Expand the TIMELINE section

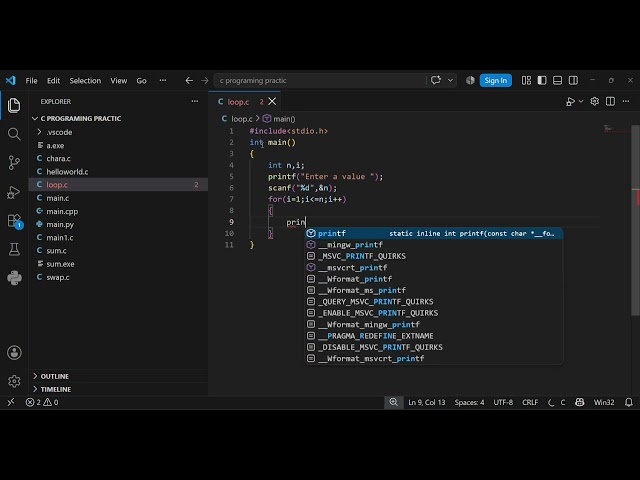pyautogui.click(x=56, y=389)
